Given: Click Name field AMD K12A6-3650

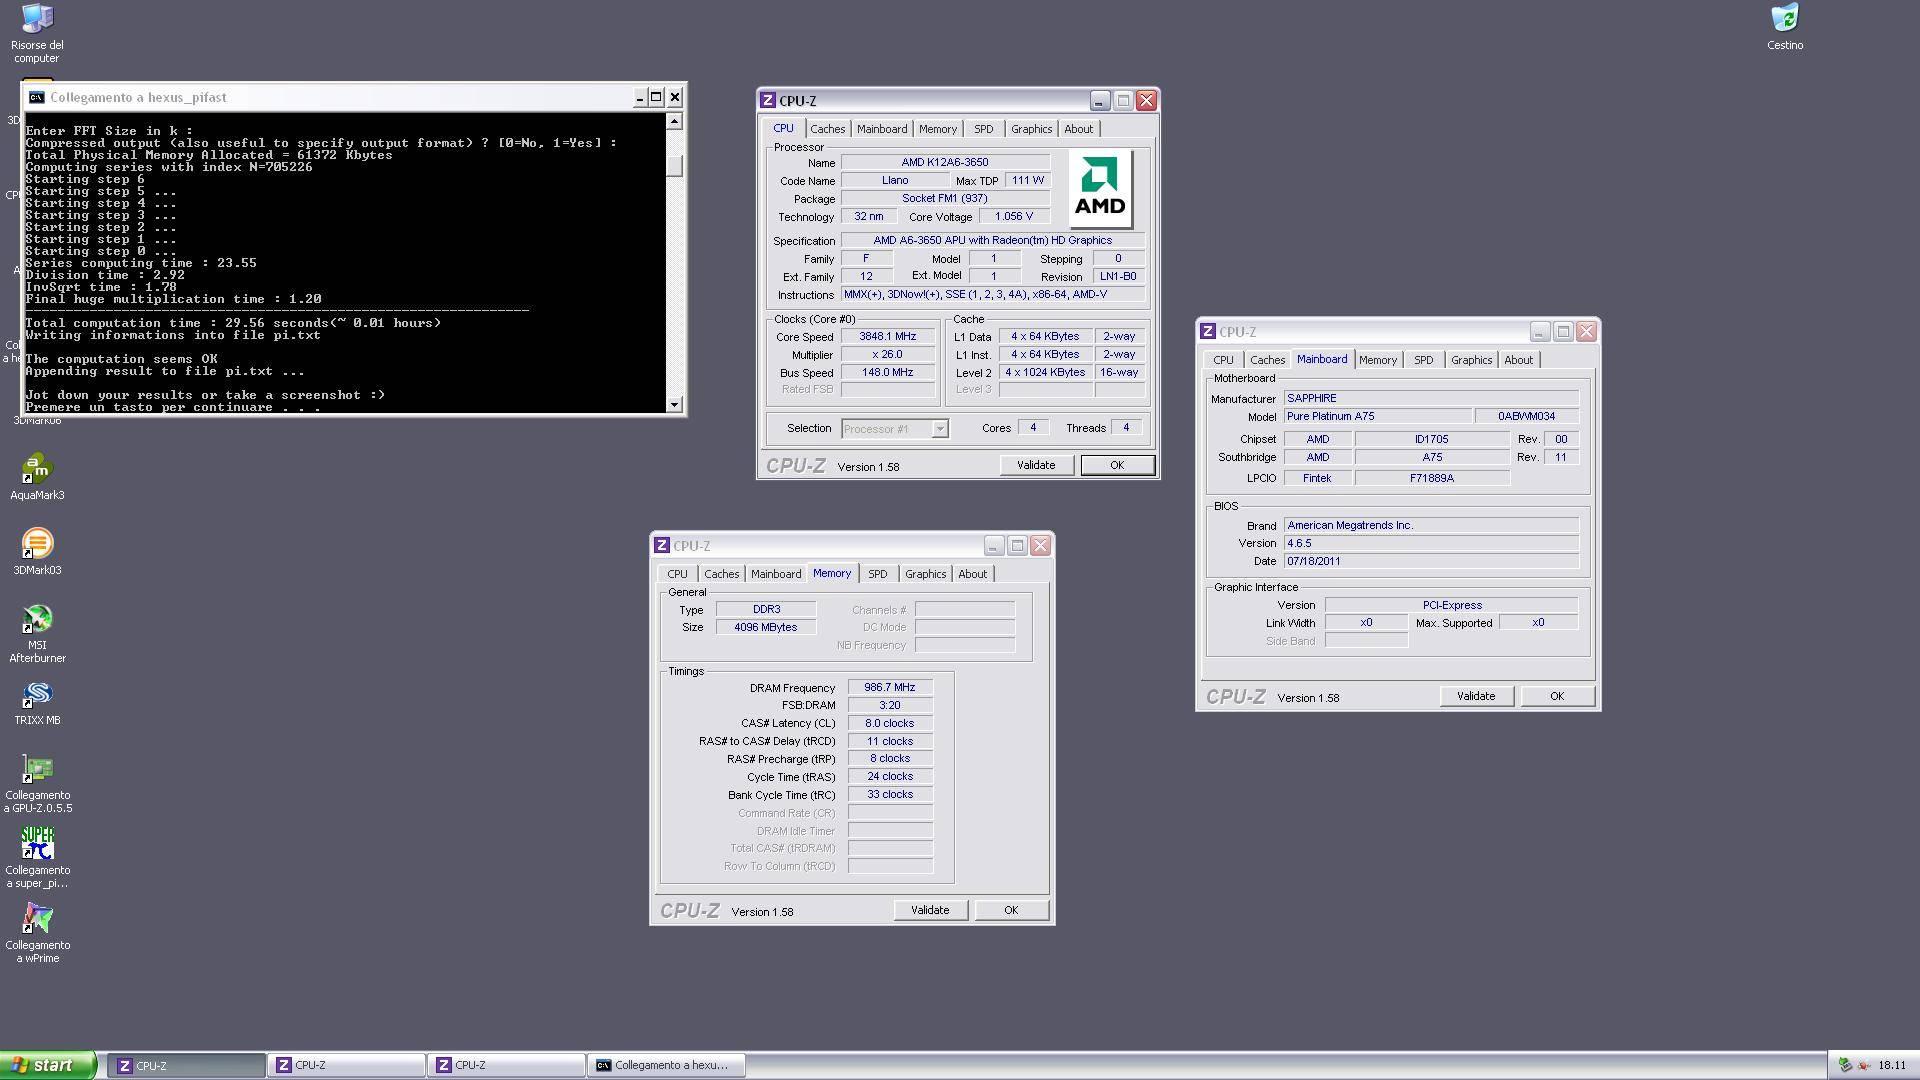Looking at the screenshot, I should [x=945, y=162].
